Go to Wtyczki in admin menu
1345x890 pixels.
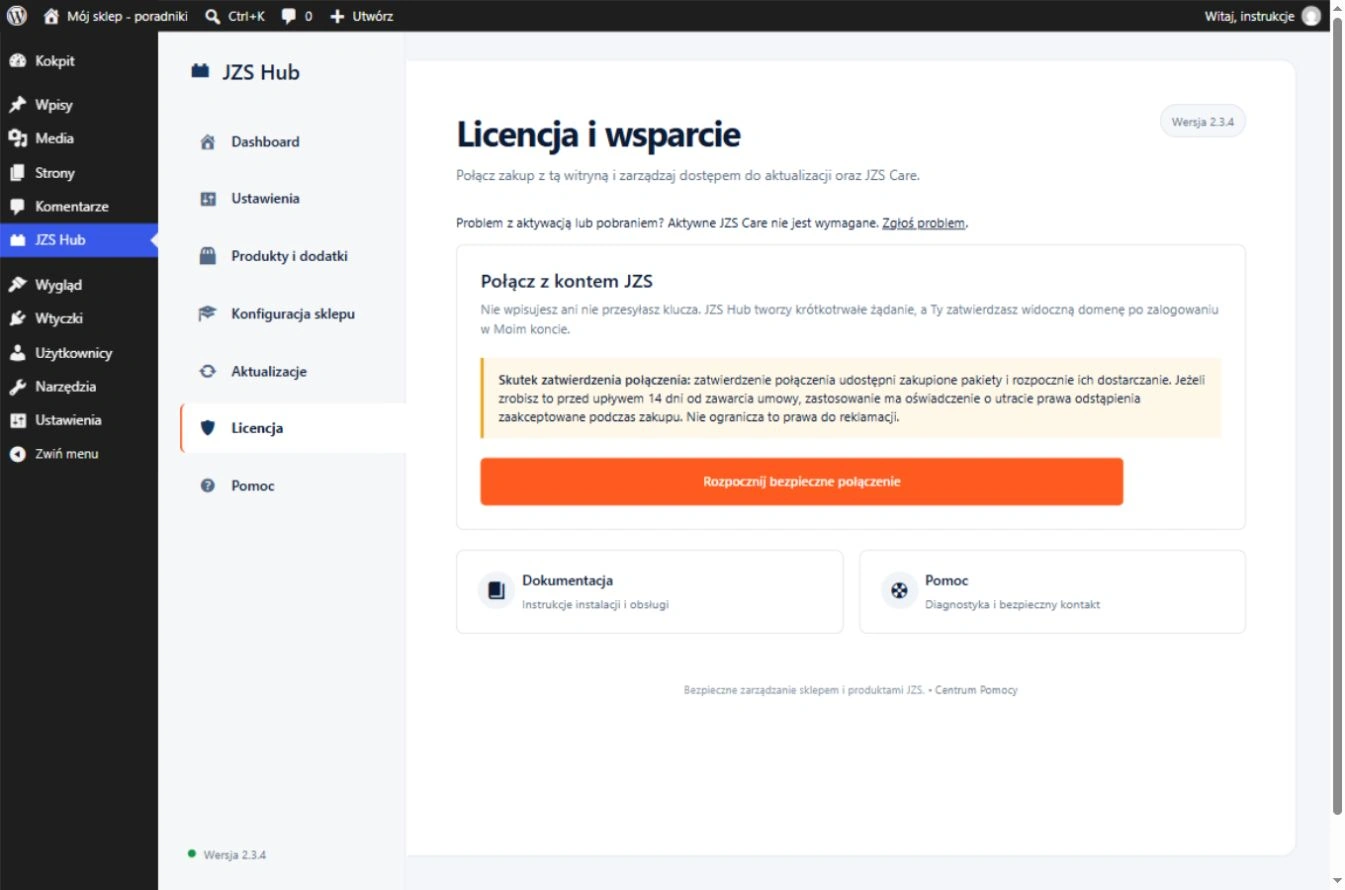(x=79, y=319)
